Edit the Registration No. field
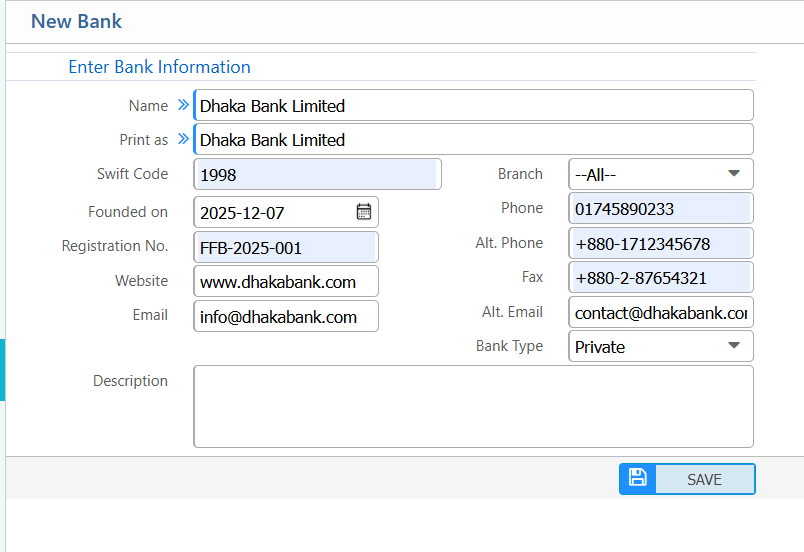The image size is (804, 552). (285, 248)
